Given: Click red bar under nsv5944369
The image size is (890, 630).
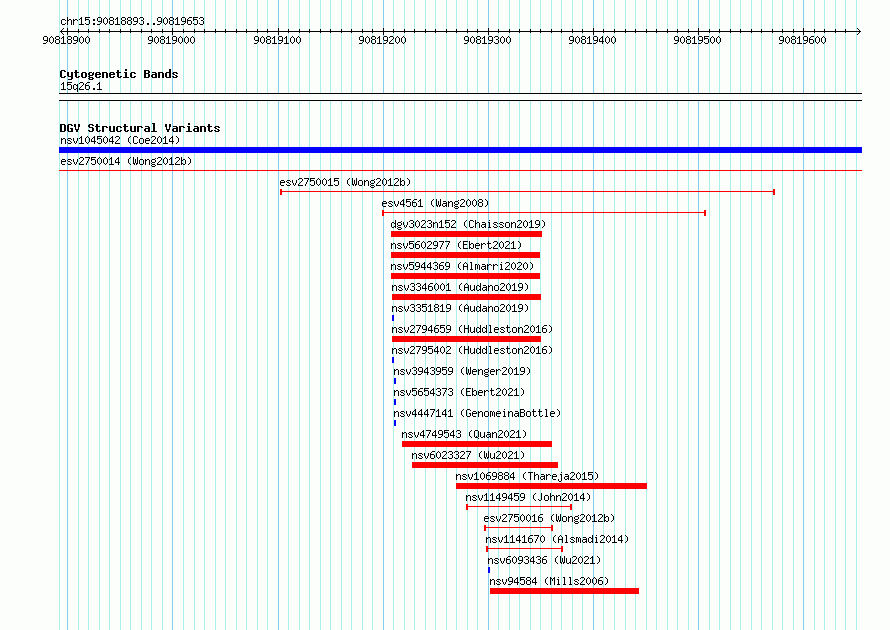Looking at the screenshot, I should 465,276.
